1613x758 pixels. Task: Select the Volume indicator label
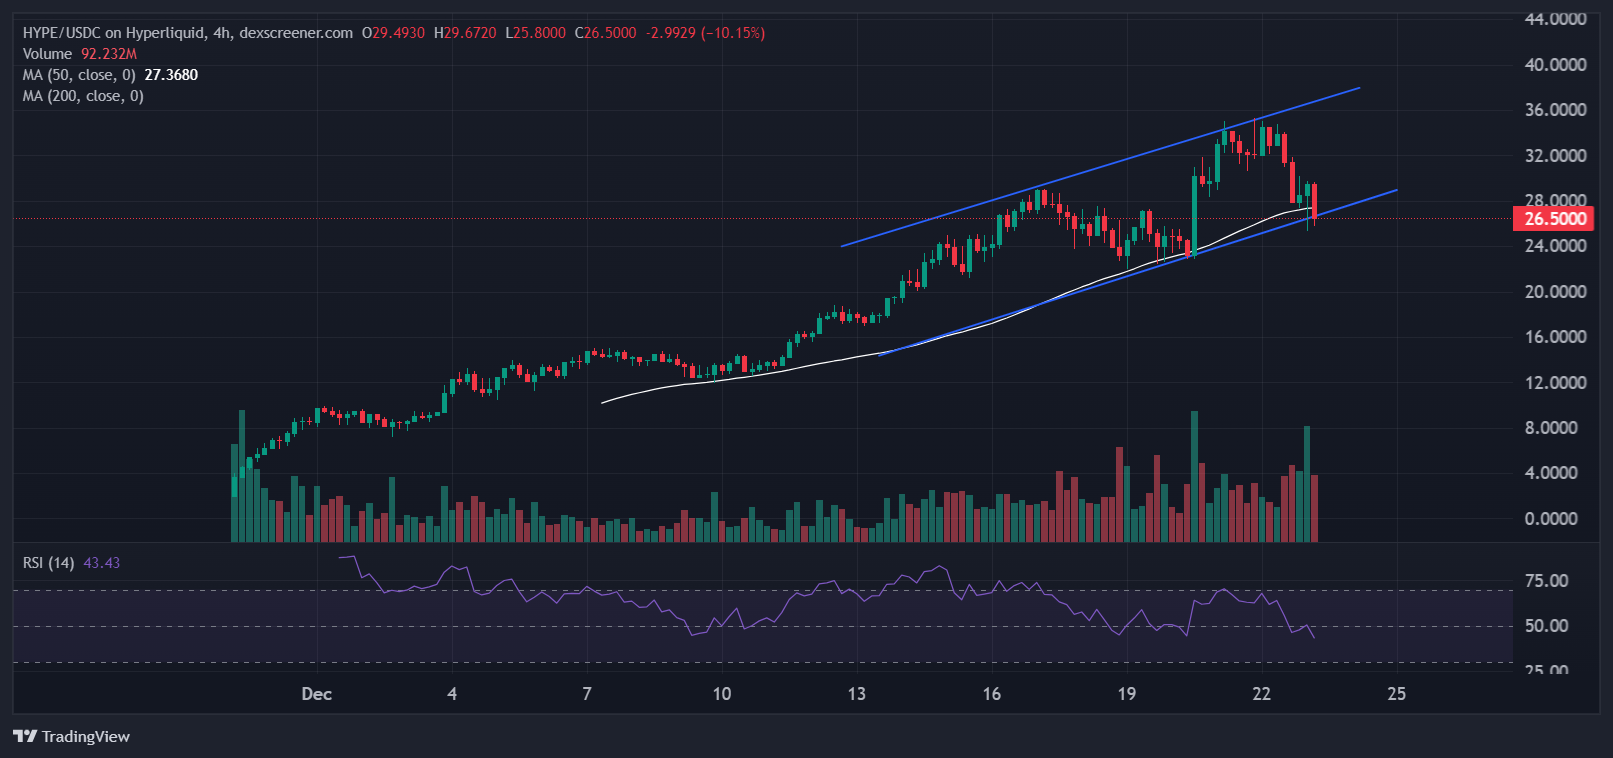tap(47, 54)
